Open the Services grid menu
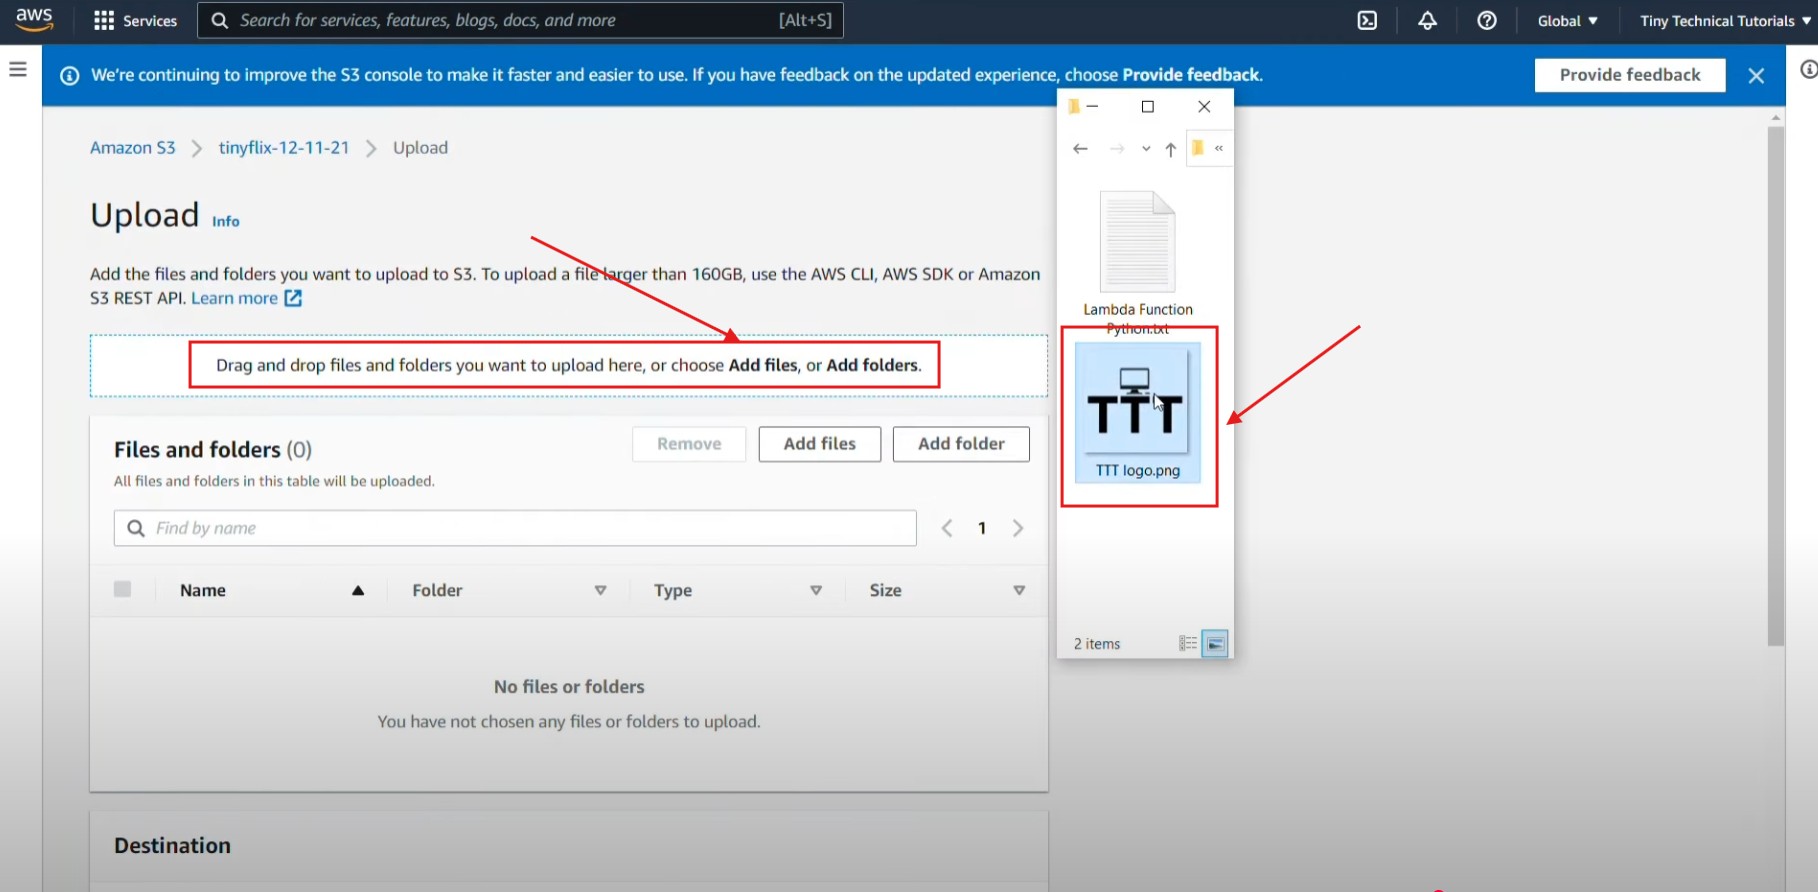 click(x=135, y=21)
